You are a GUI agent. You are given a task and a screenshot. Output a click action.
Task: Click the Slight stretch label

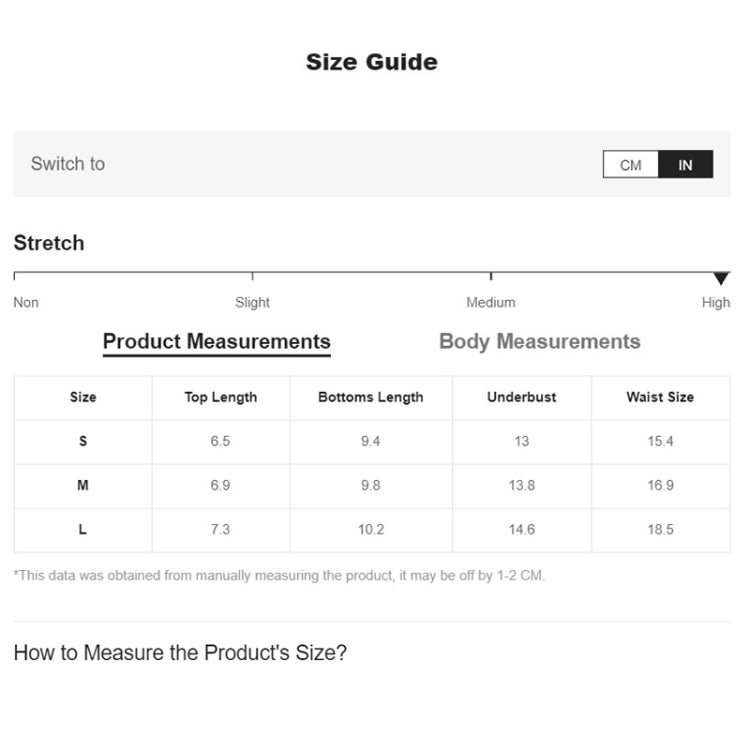pos(252,303)
